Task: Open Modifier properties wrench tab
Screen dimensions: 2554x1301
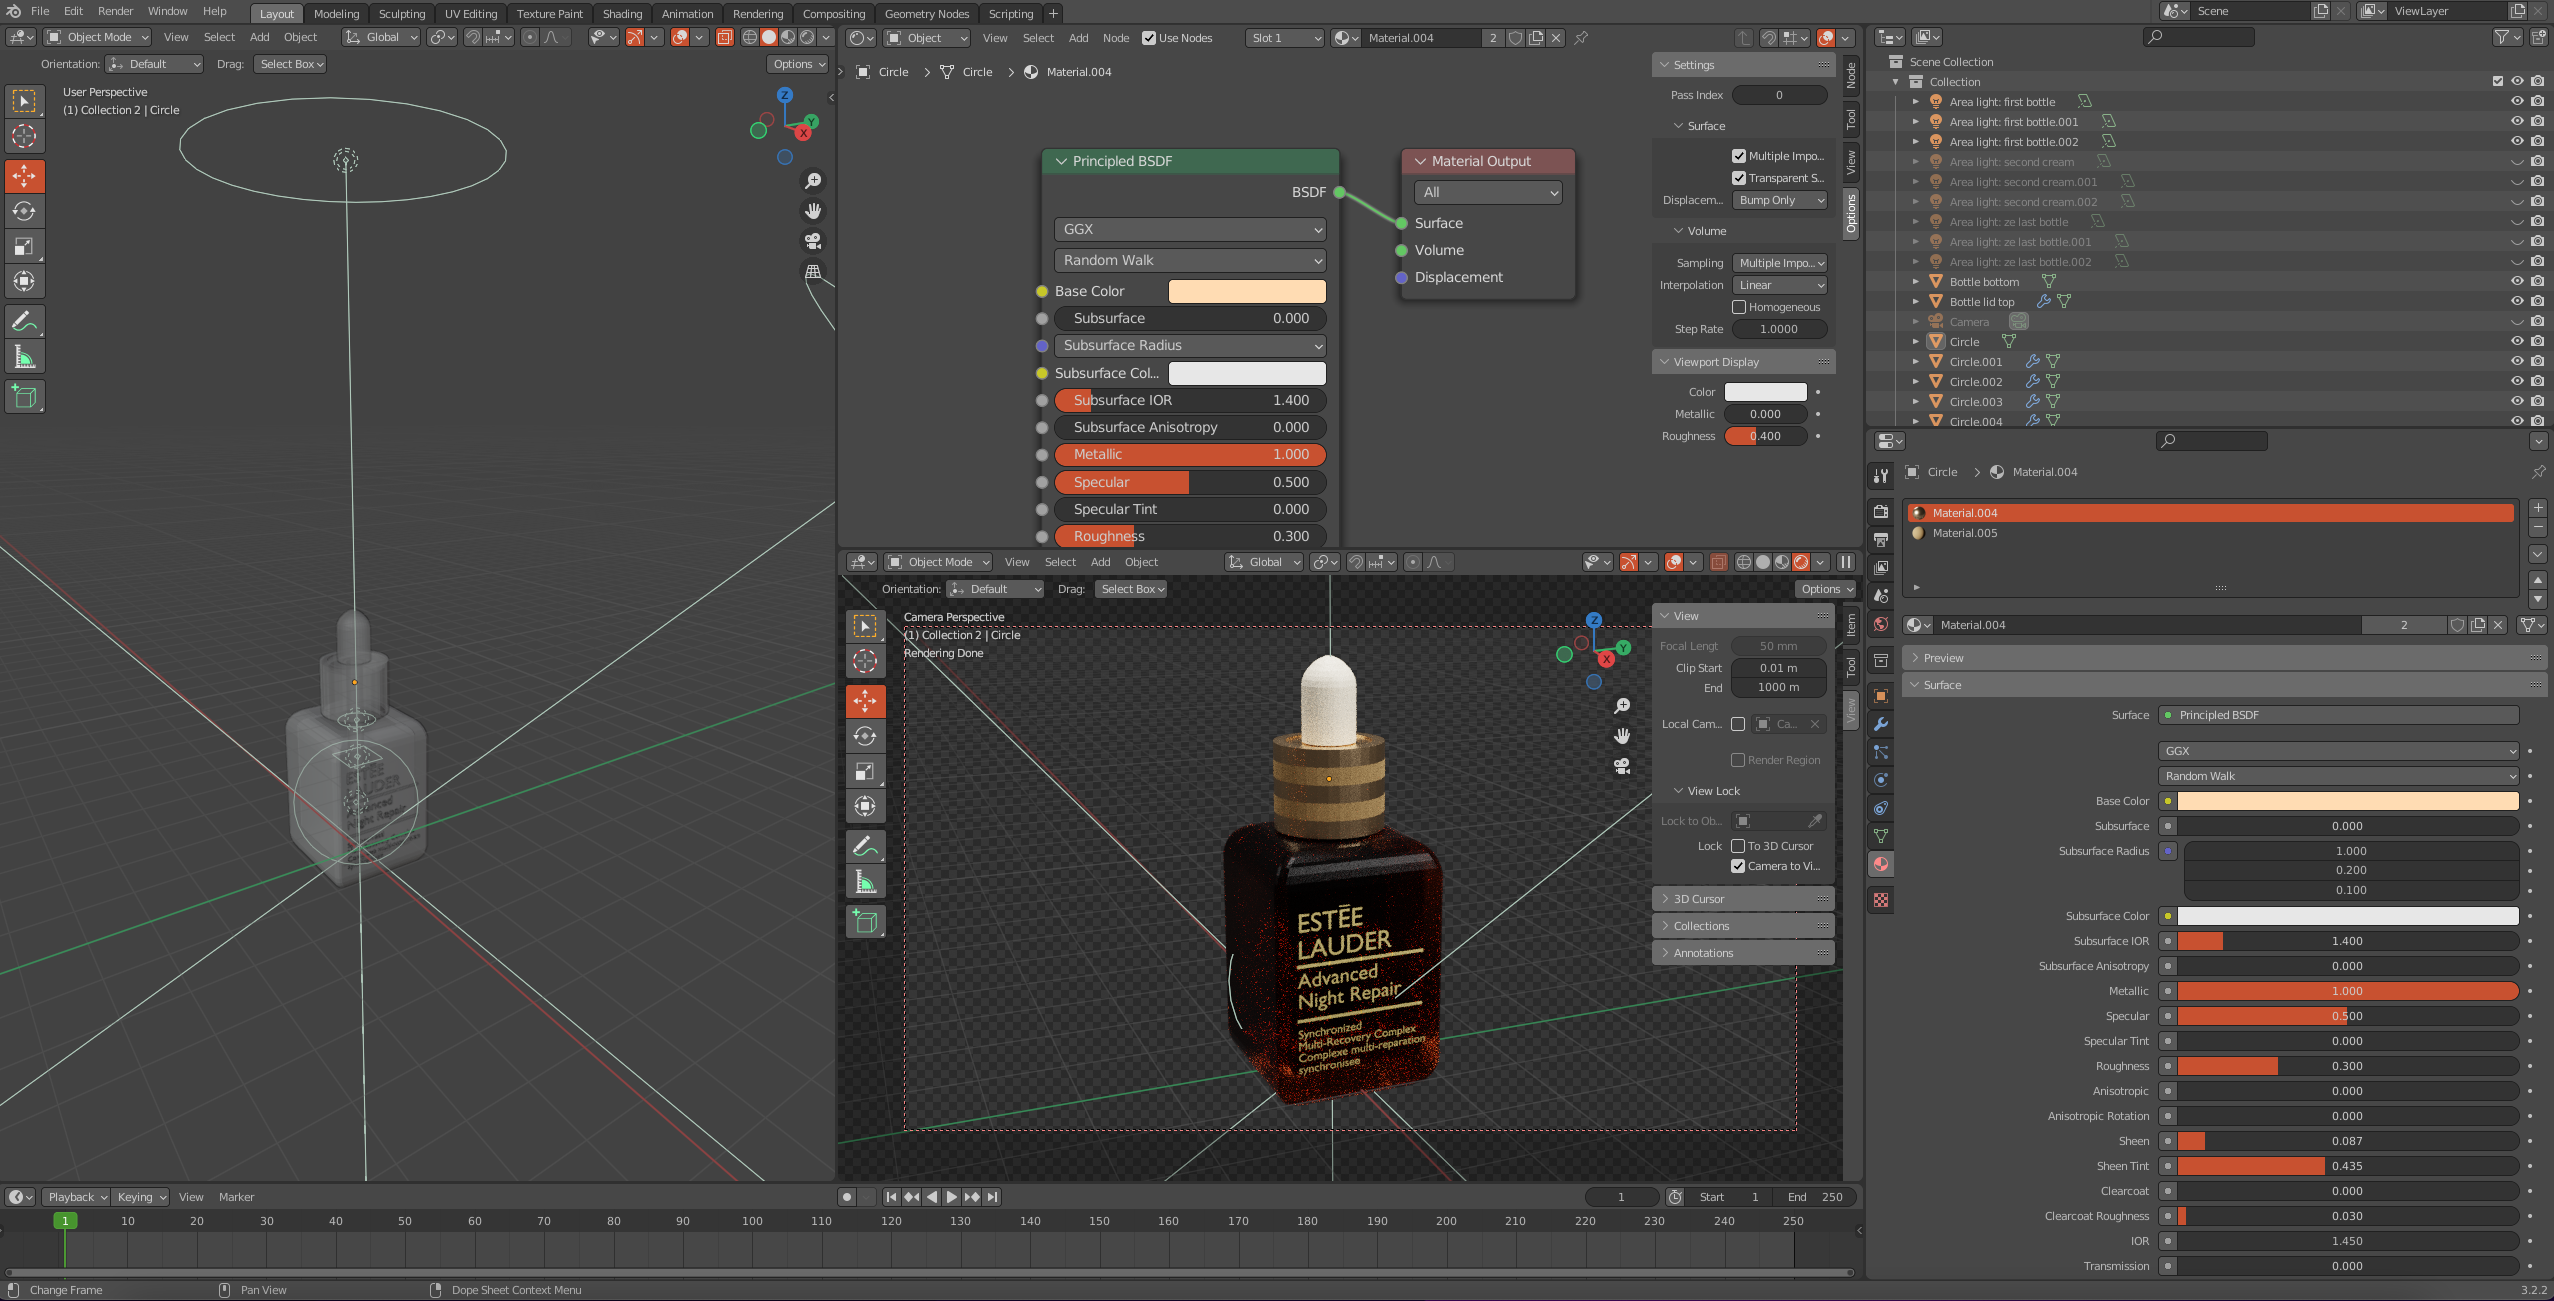Action: (1881, 724)
